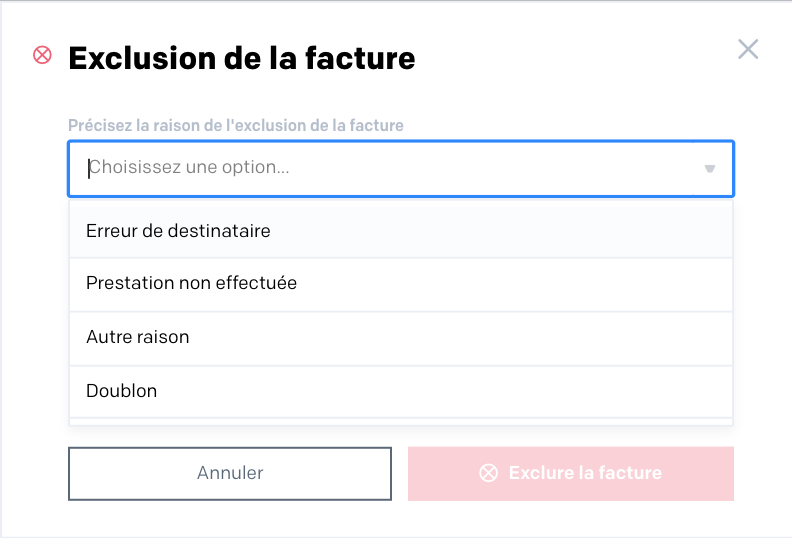Click the Exclusion de la facture heading

(242, 58)
